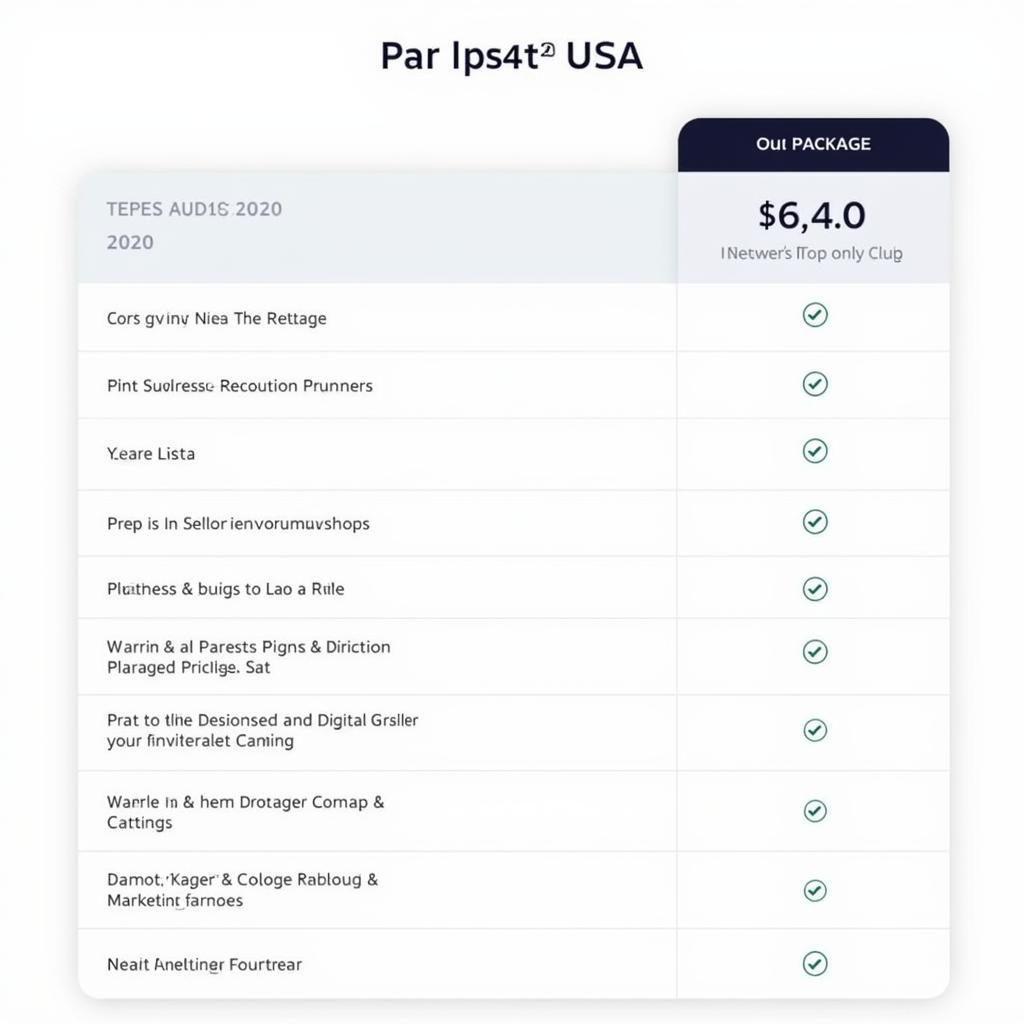Image resolution: width=1024 pixels, height=1024 pixels.
Task: Click the $6,4.0 price value
Action: click(812, 216)
